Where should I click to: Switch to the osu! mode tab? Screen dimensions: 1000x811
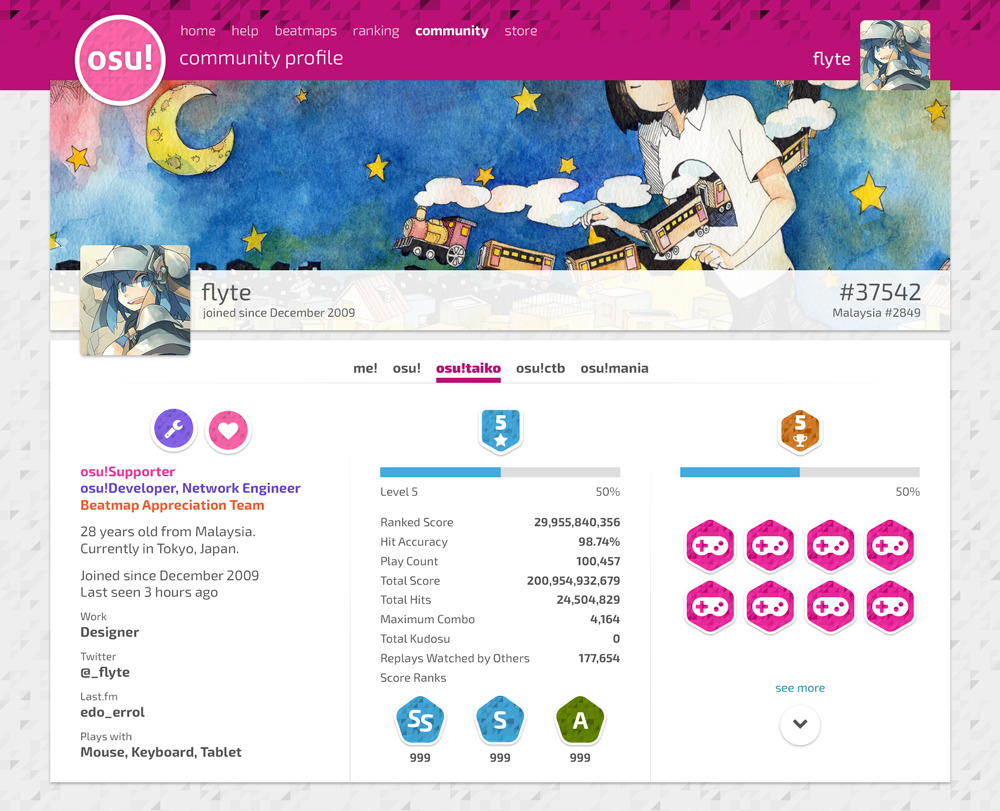(407, 368)
